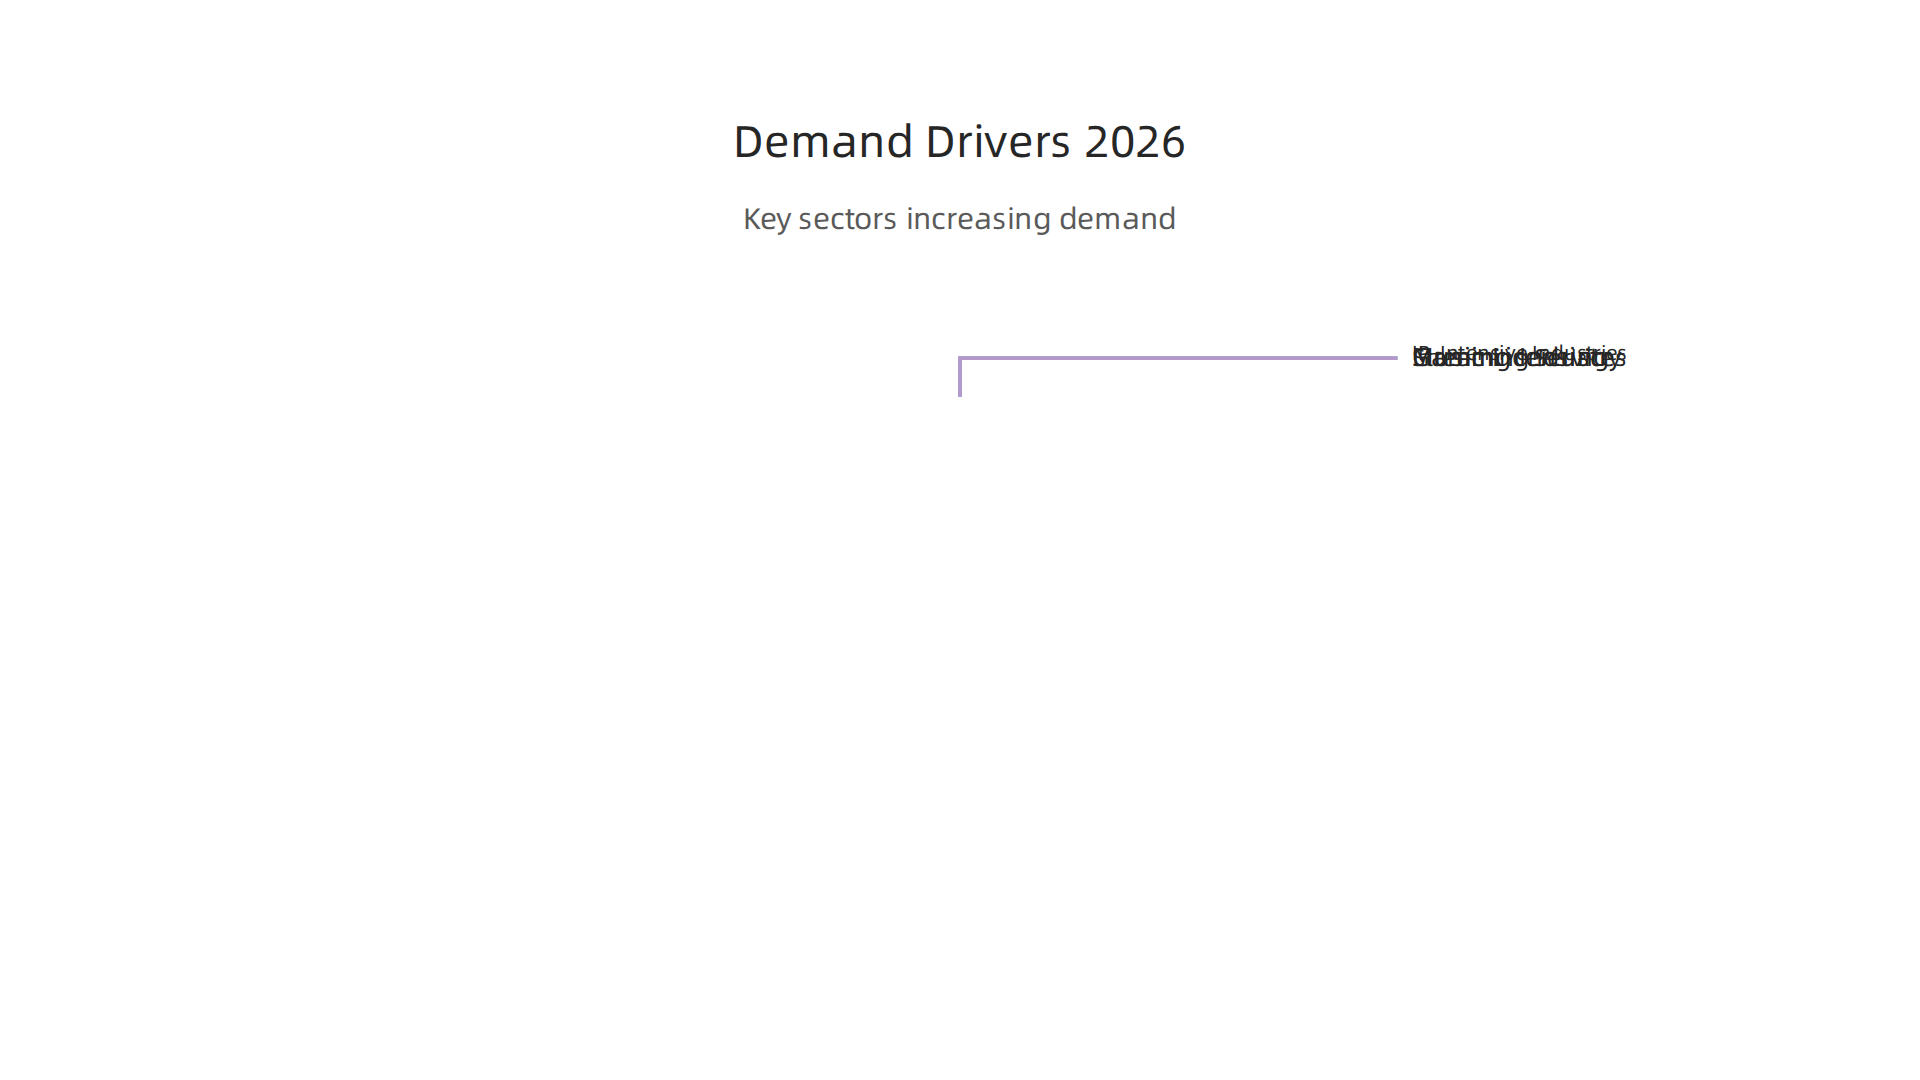Select the "Demand Drivers 2026" title
Screen dimensions: 1920x1080
(959, 142)
